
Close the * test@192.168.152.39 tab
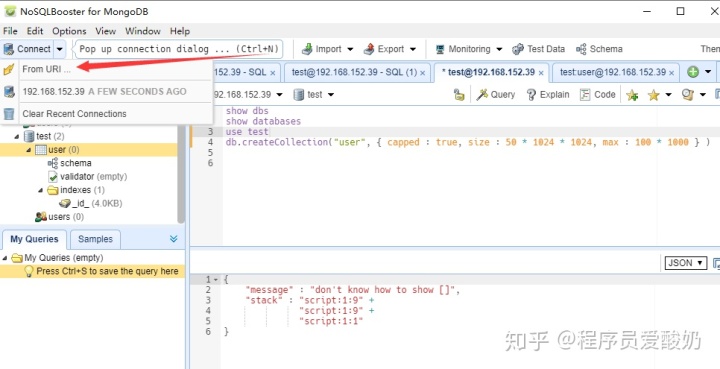tap(541, 73)
